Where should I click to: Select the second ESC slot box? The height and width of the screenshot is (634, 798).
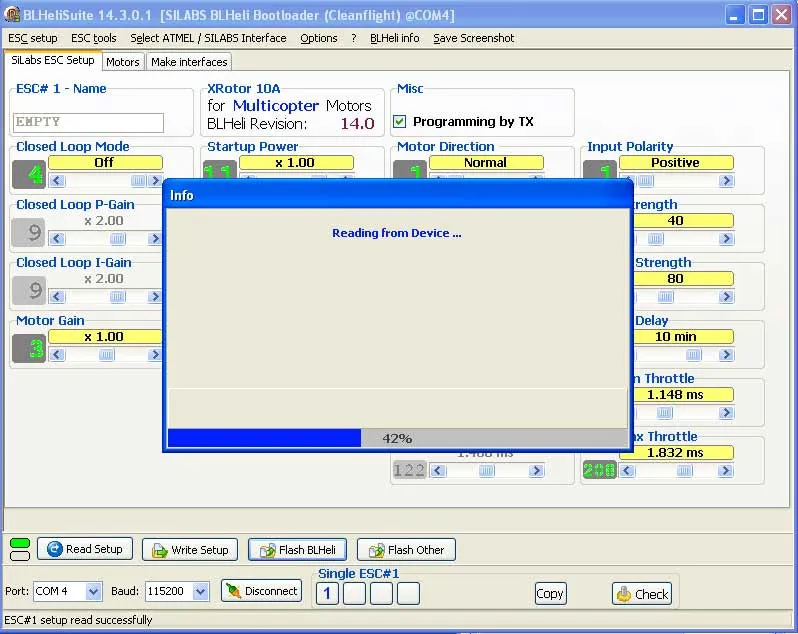point(354,594)
